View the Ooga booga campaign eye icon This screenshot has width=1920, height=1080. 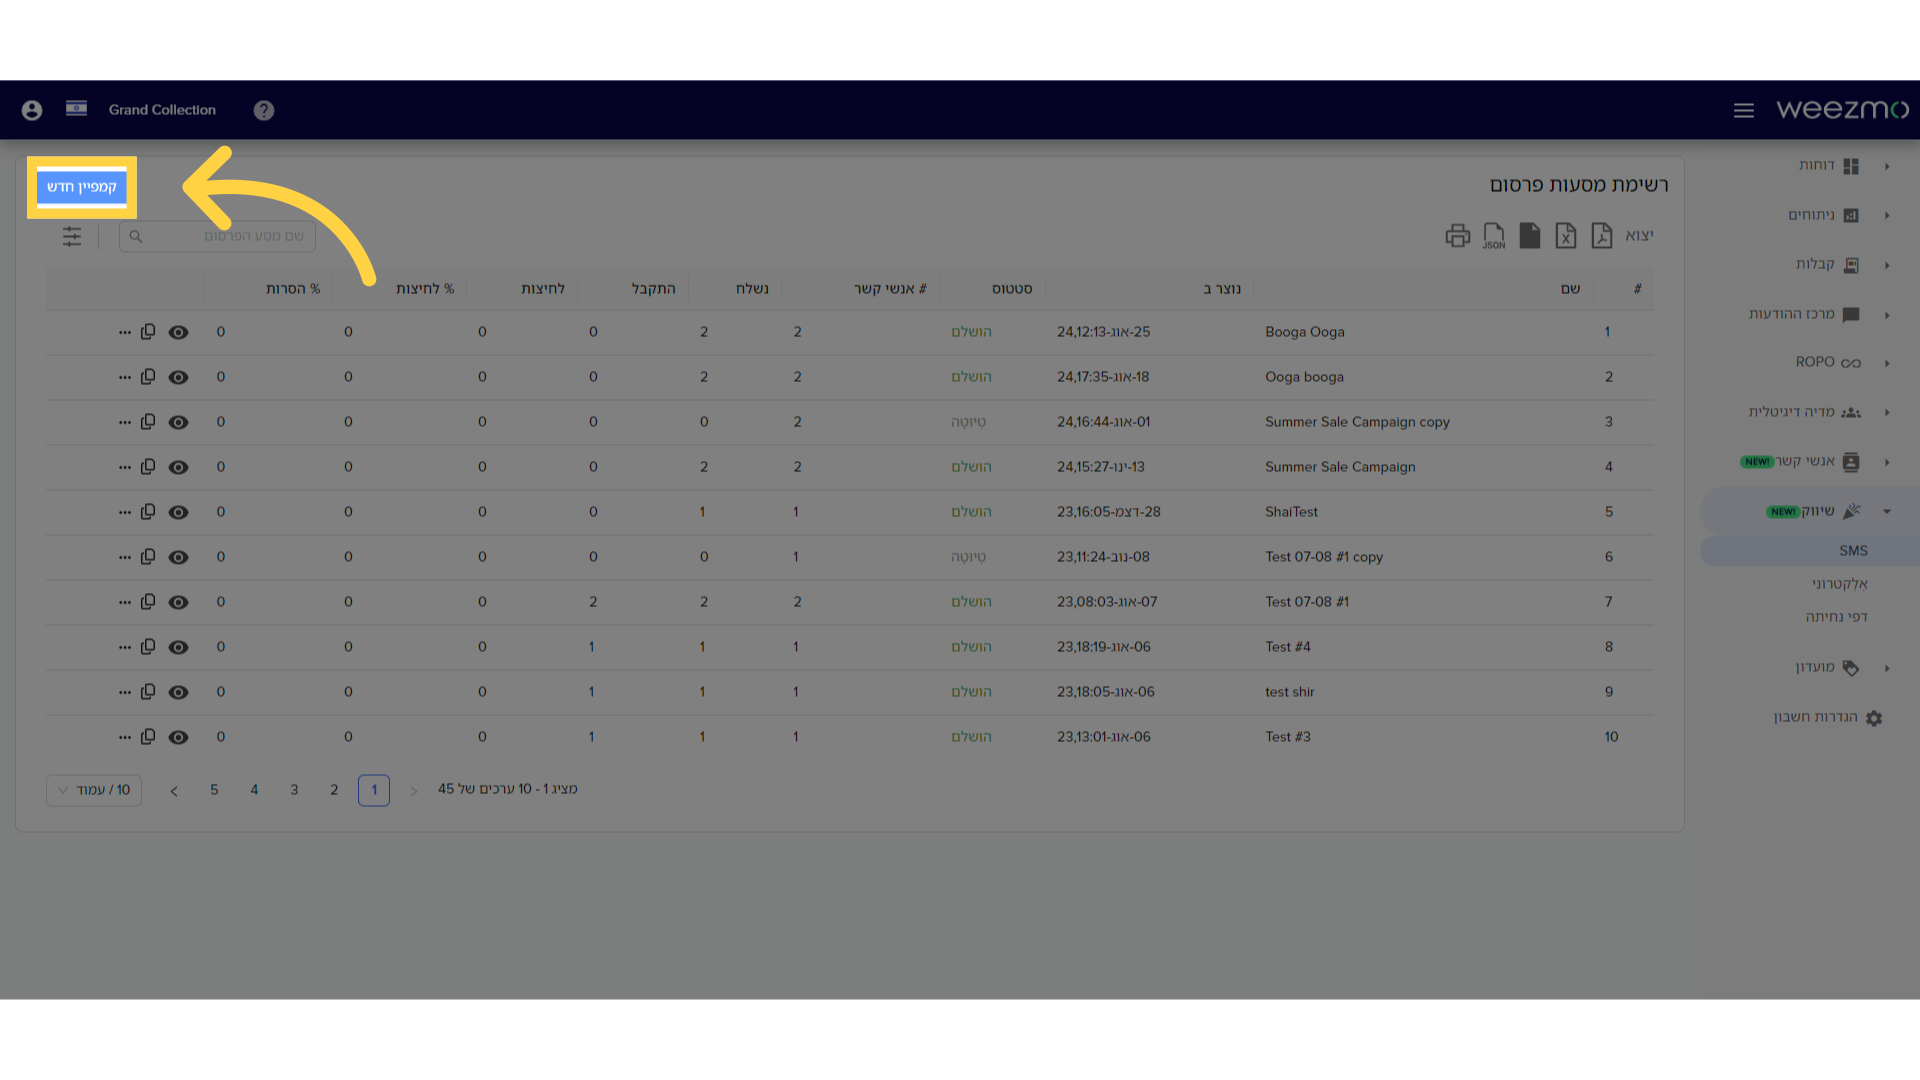click(178, 377)
